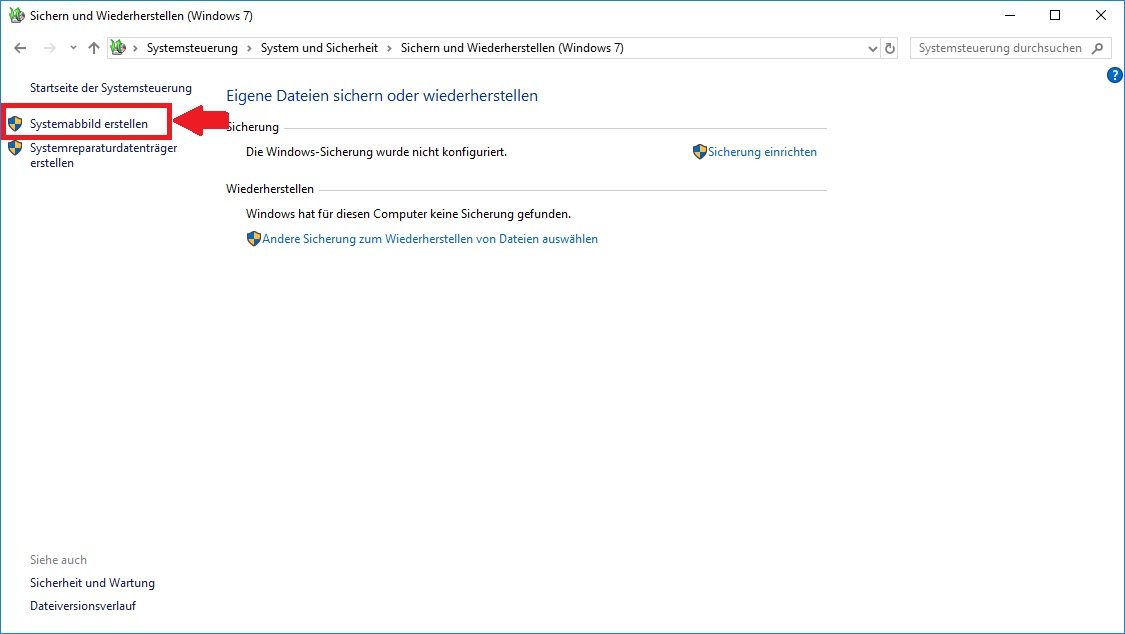Go back with the back arrow
1125x634 pixels.
(x=20, y=48)
